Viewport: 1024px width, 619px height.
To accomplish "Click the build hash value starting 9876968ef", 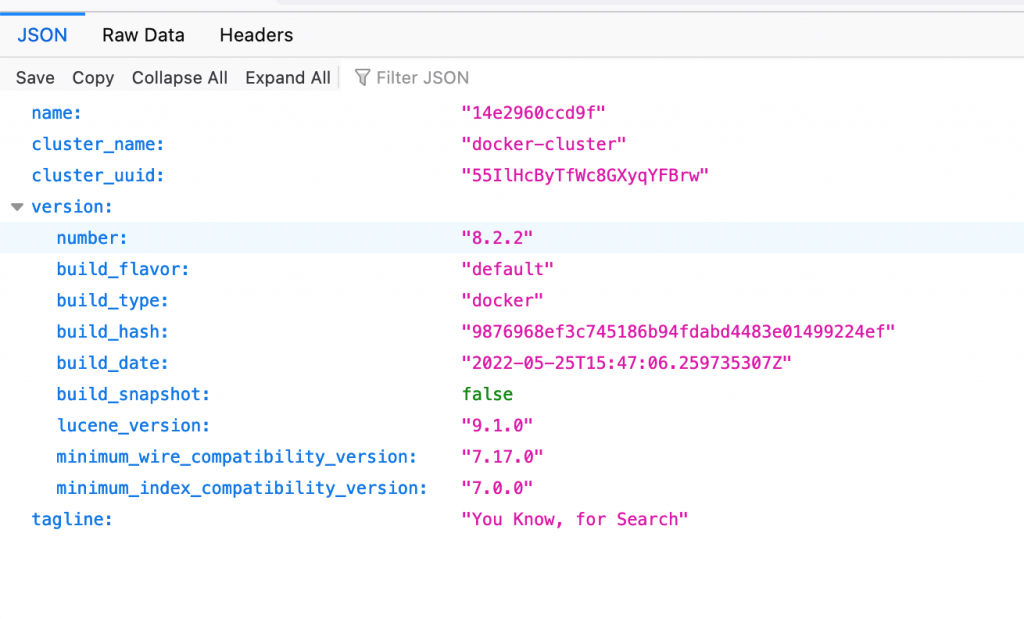I will pos(678,332).
